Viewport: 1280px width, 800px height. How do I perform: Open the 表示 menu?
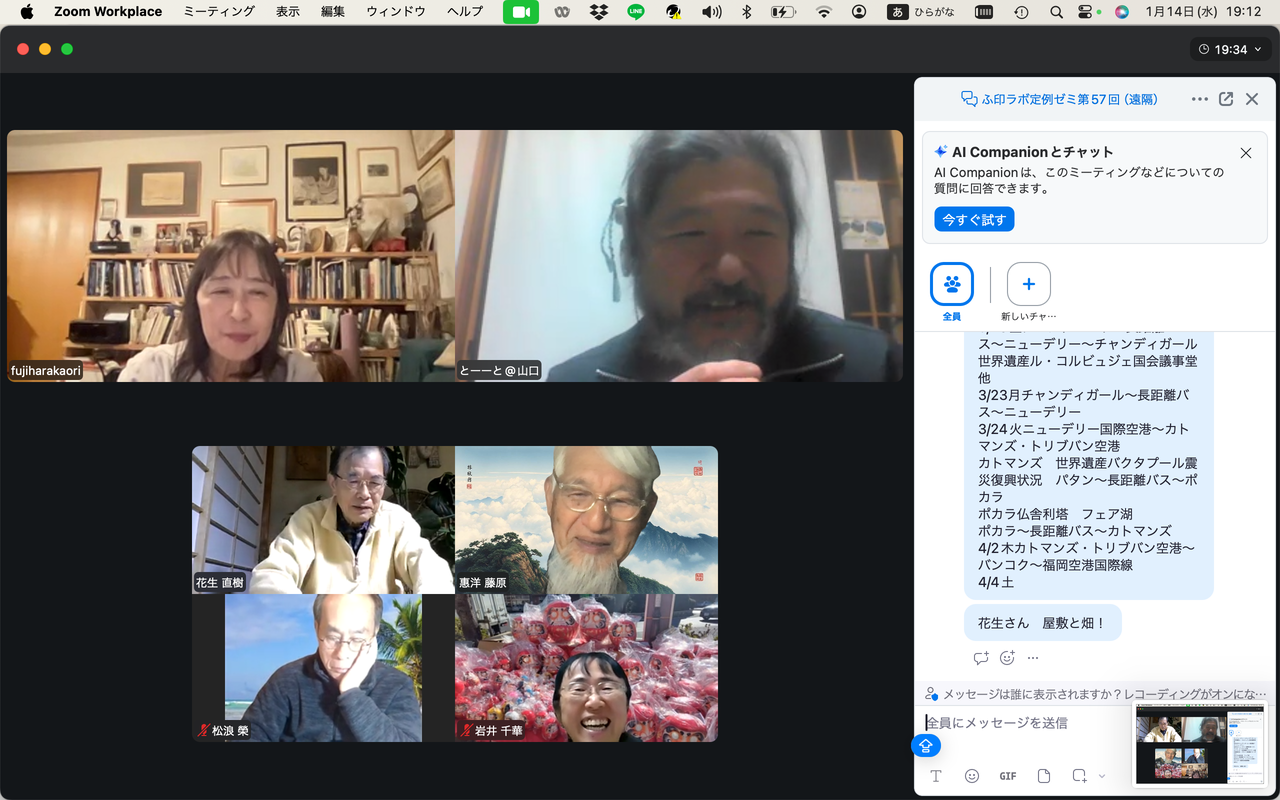coord(288,12)
